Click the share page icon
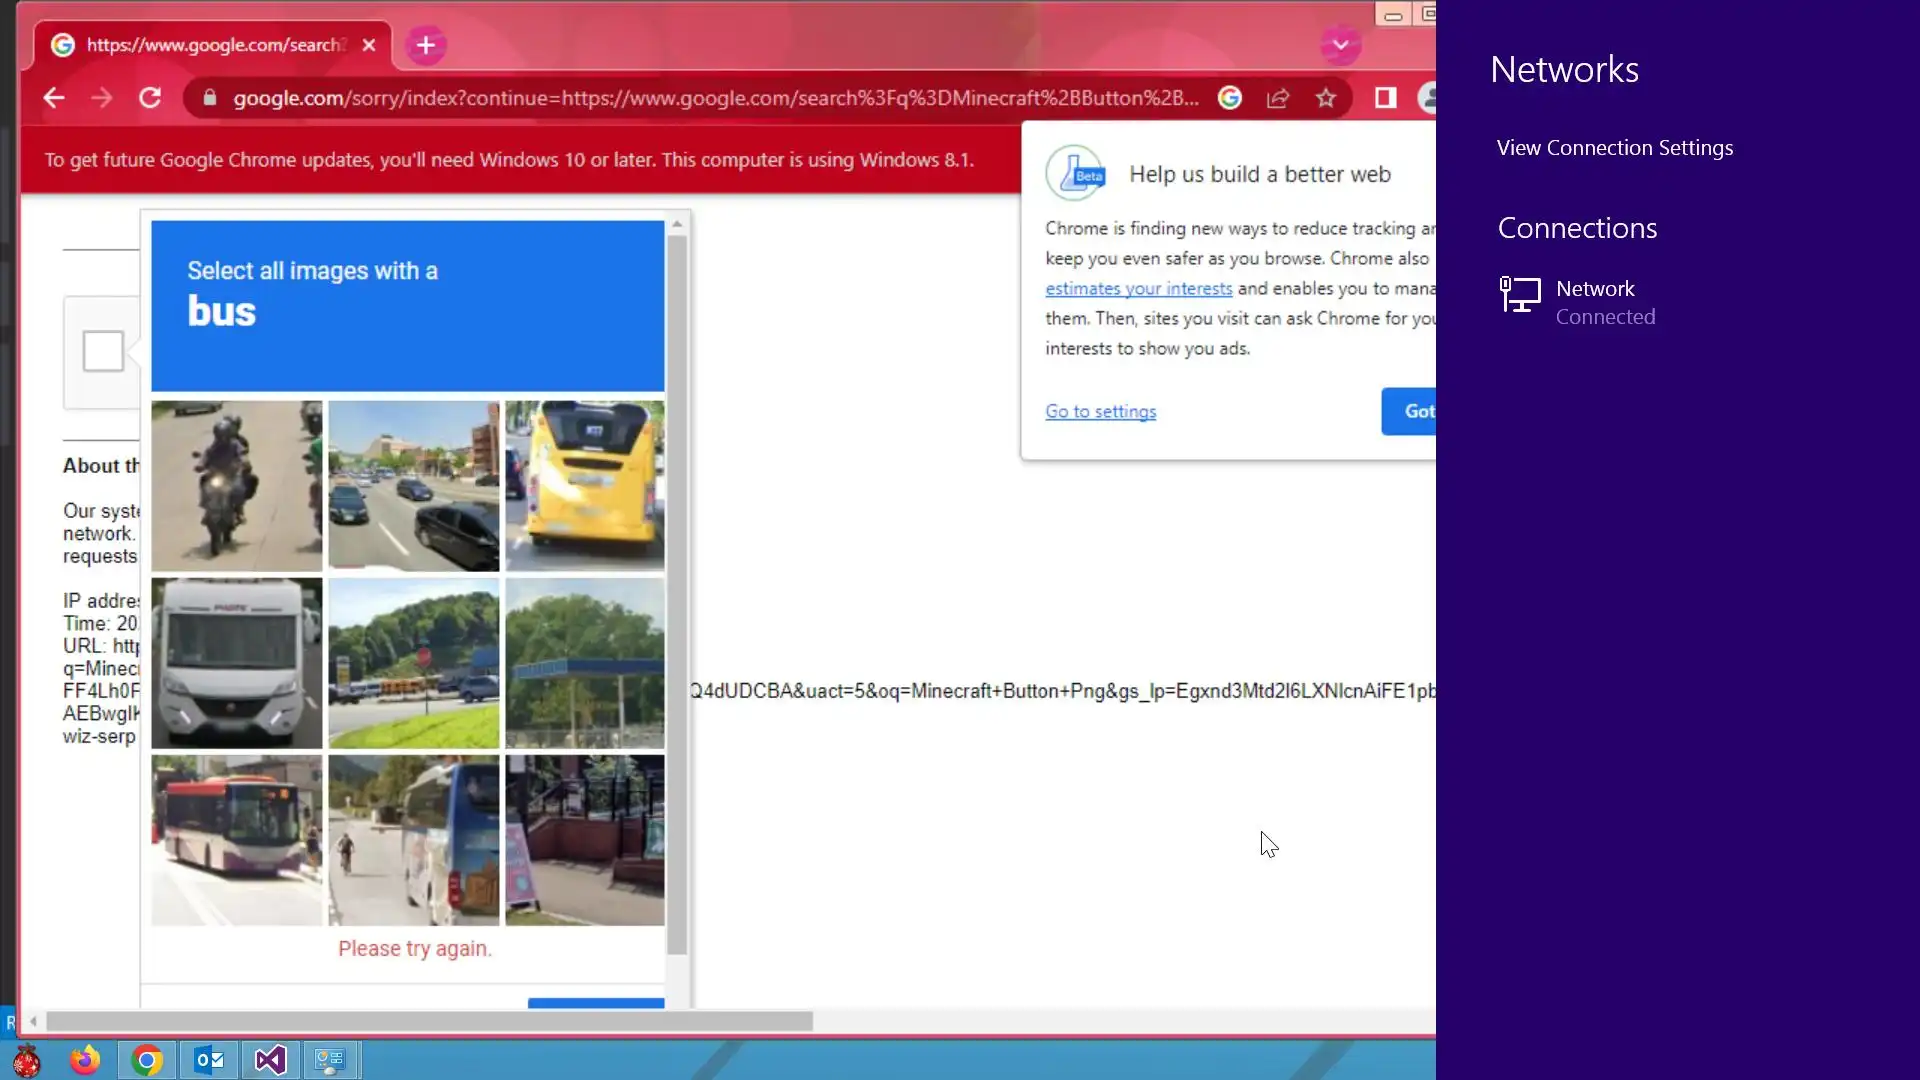Viewport: 1920px width, 1080px height. point(1277,98)
